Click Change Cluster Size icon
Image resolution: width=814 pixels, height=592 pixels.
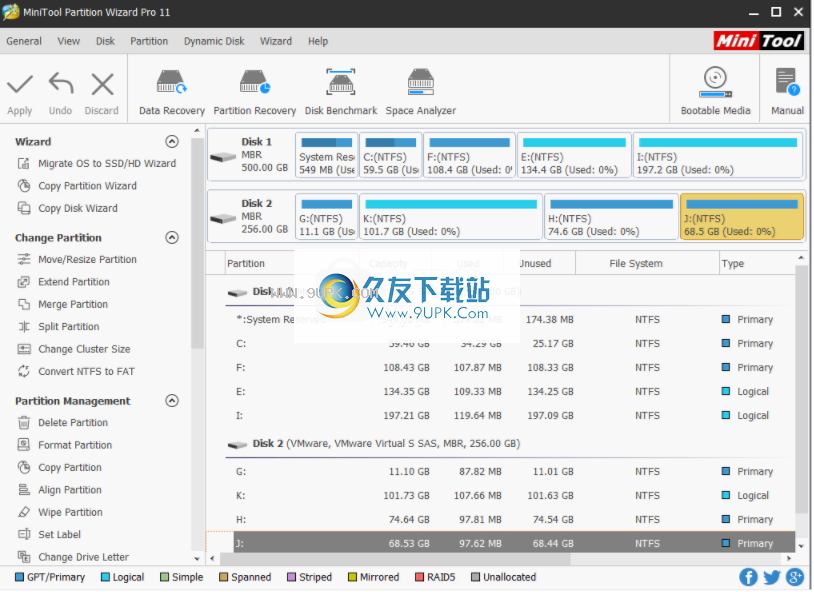coord(24,349)
